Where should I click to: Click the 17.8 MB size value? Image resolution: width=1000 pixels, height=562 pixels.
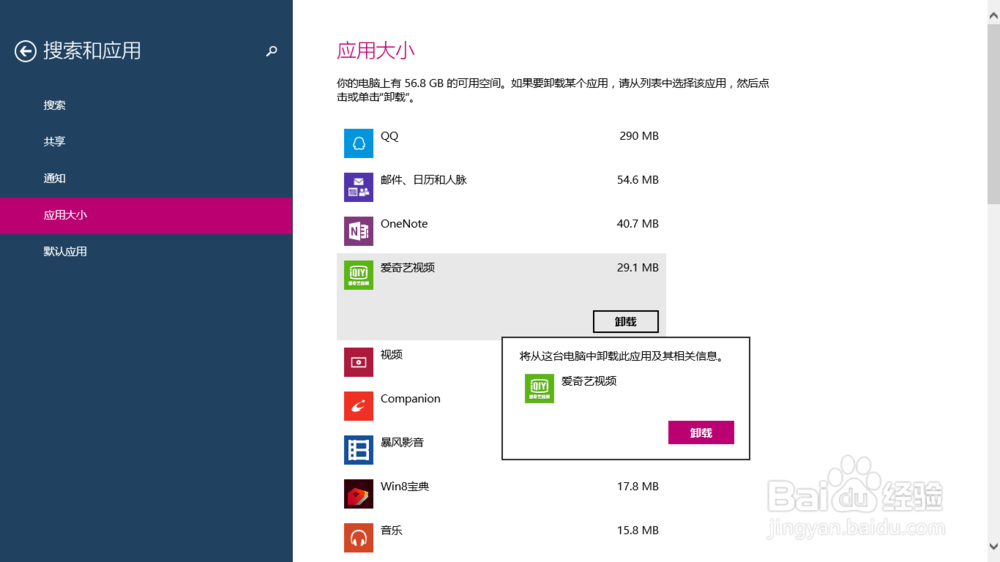pyautogui.click(x=638, y=487)
